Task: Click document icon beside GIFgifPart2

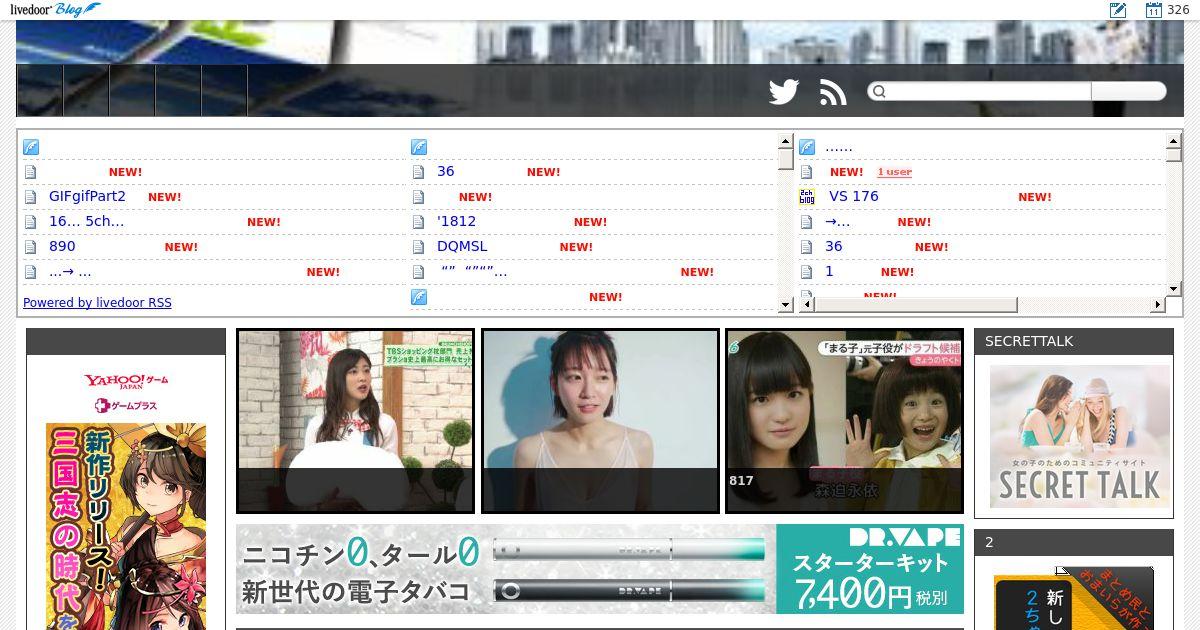Action: click(30, 197)
